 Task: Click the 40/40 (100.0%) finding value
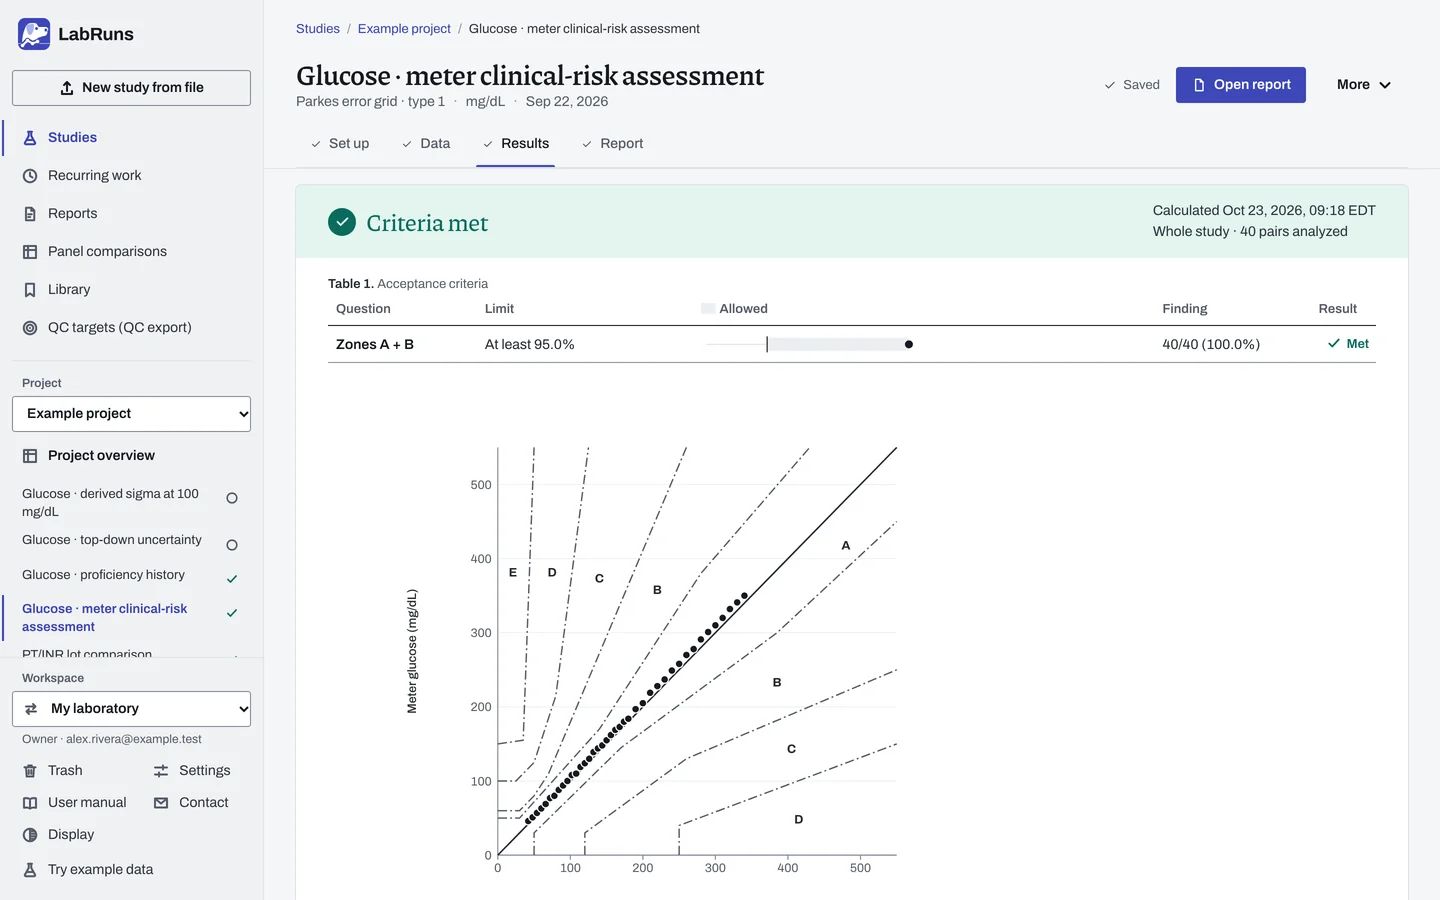tap(1211, 344)
